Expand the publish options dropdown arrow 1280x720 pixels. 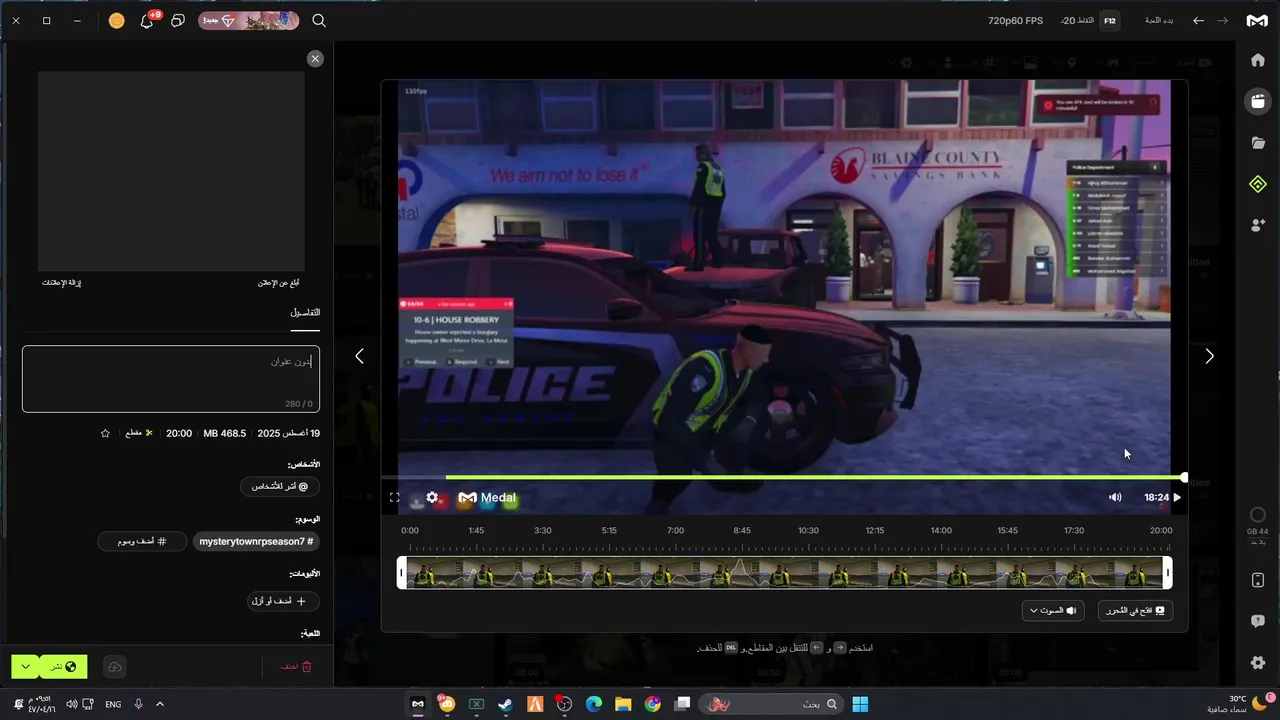coord(25,667)
